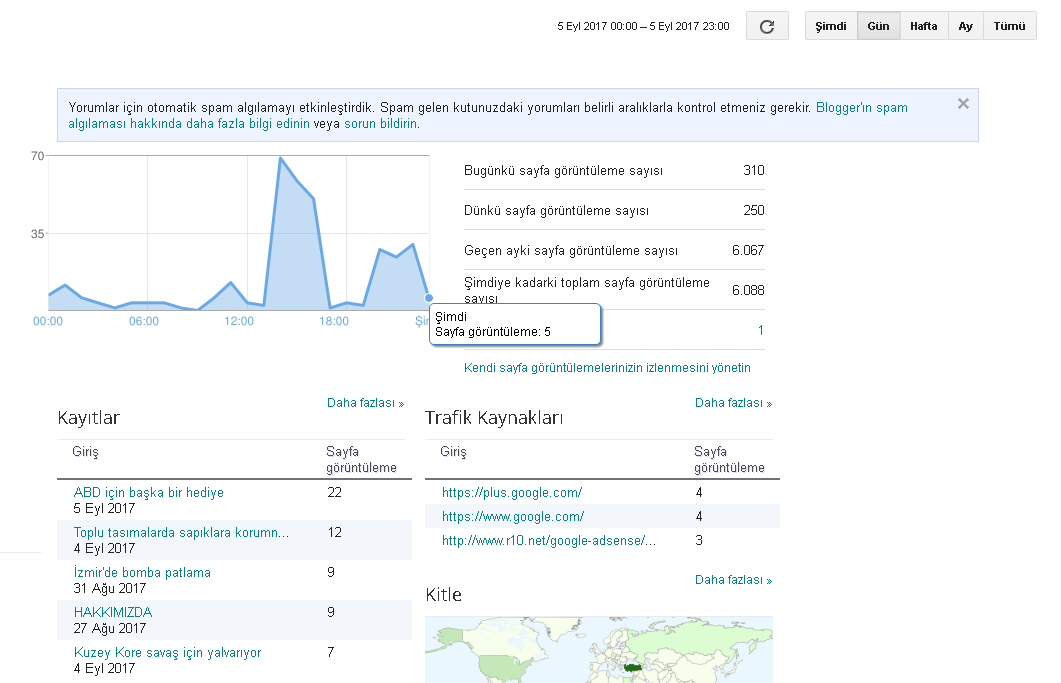Open the sorun bildirin link

tap(381, 124)
